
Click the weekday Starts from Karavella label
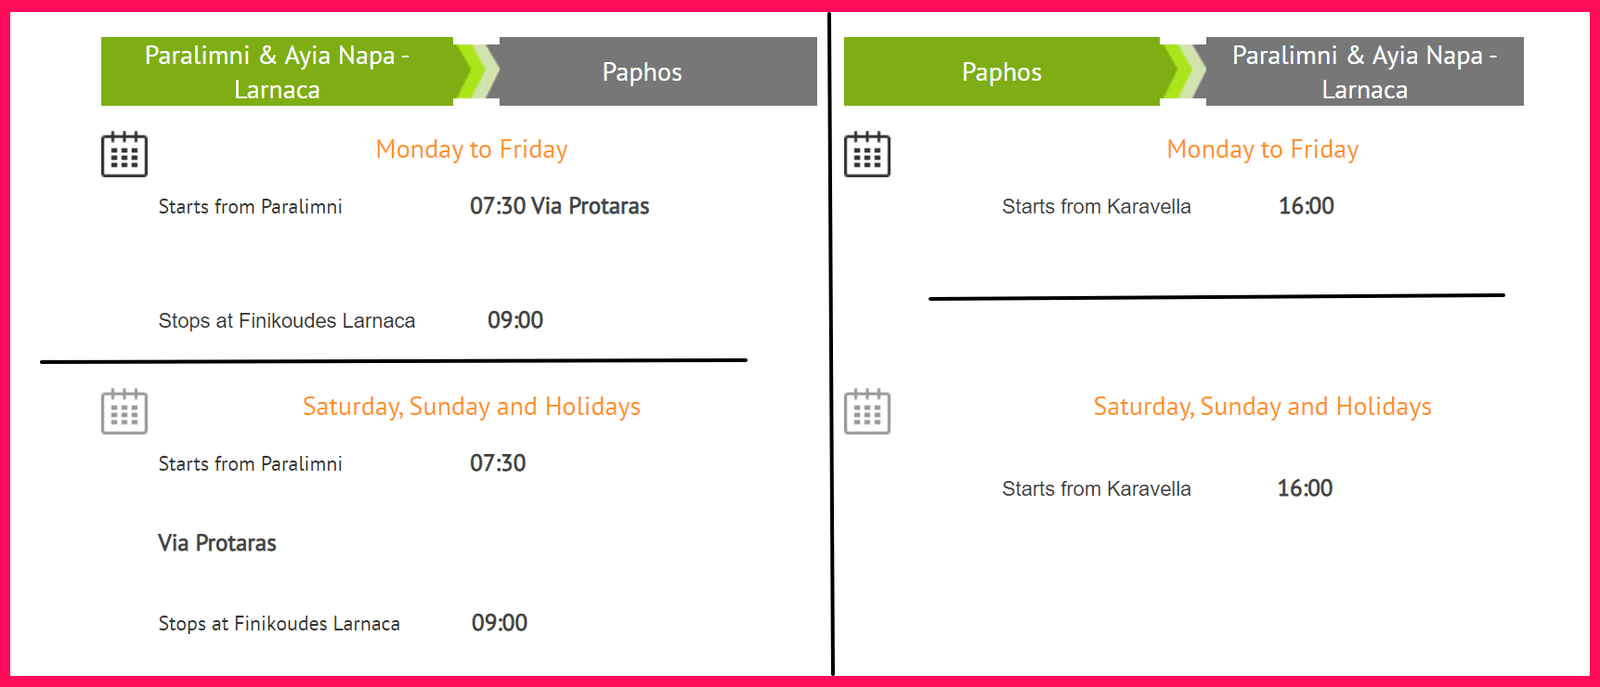click(1096, 207)
